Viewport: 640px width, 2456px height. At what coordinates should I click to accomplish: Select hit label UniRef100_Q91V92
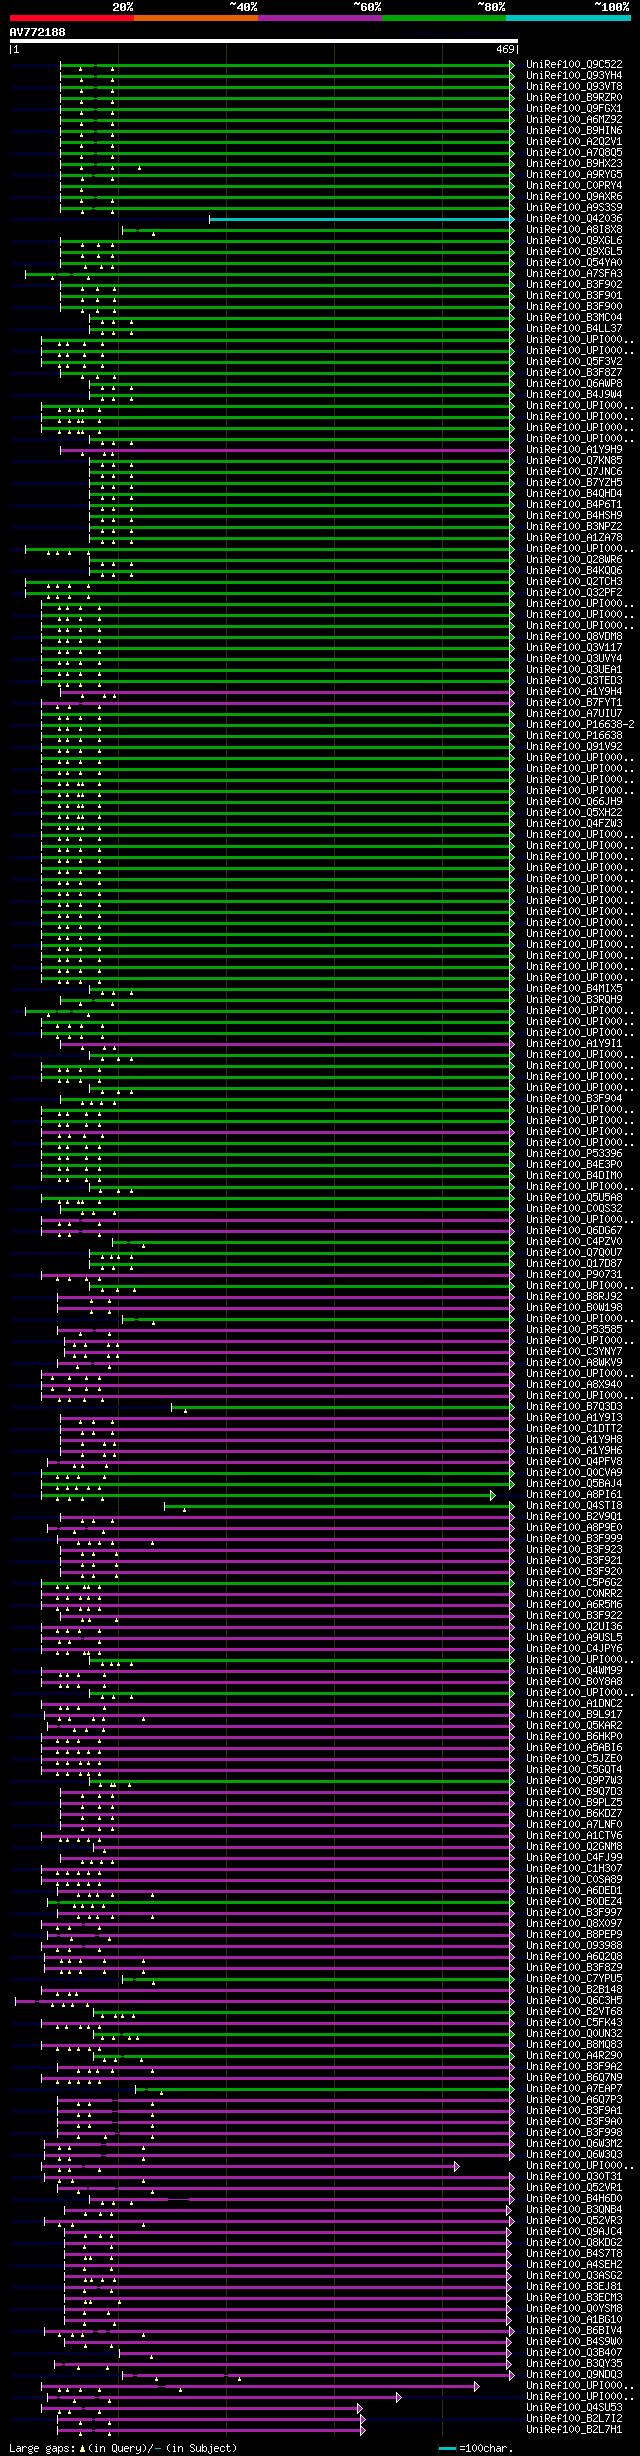pos(574,746)
